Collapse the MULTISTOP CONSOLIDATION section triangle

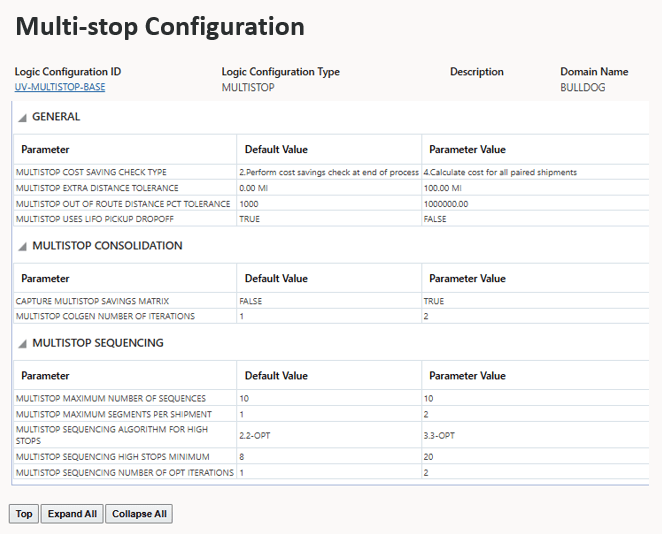(22, 247)
